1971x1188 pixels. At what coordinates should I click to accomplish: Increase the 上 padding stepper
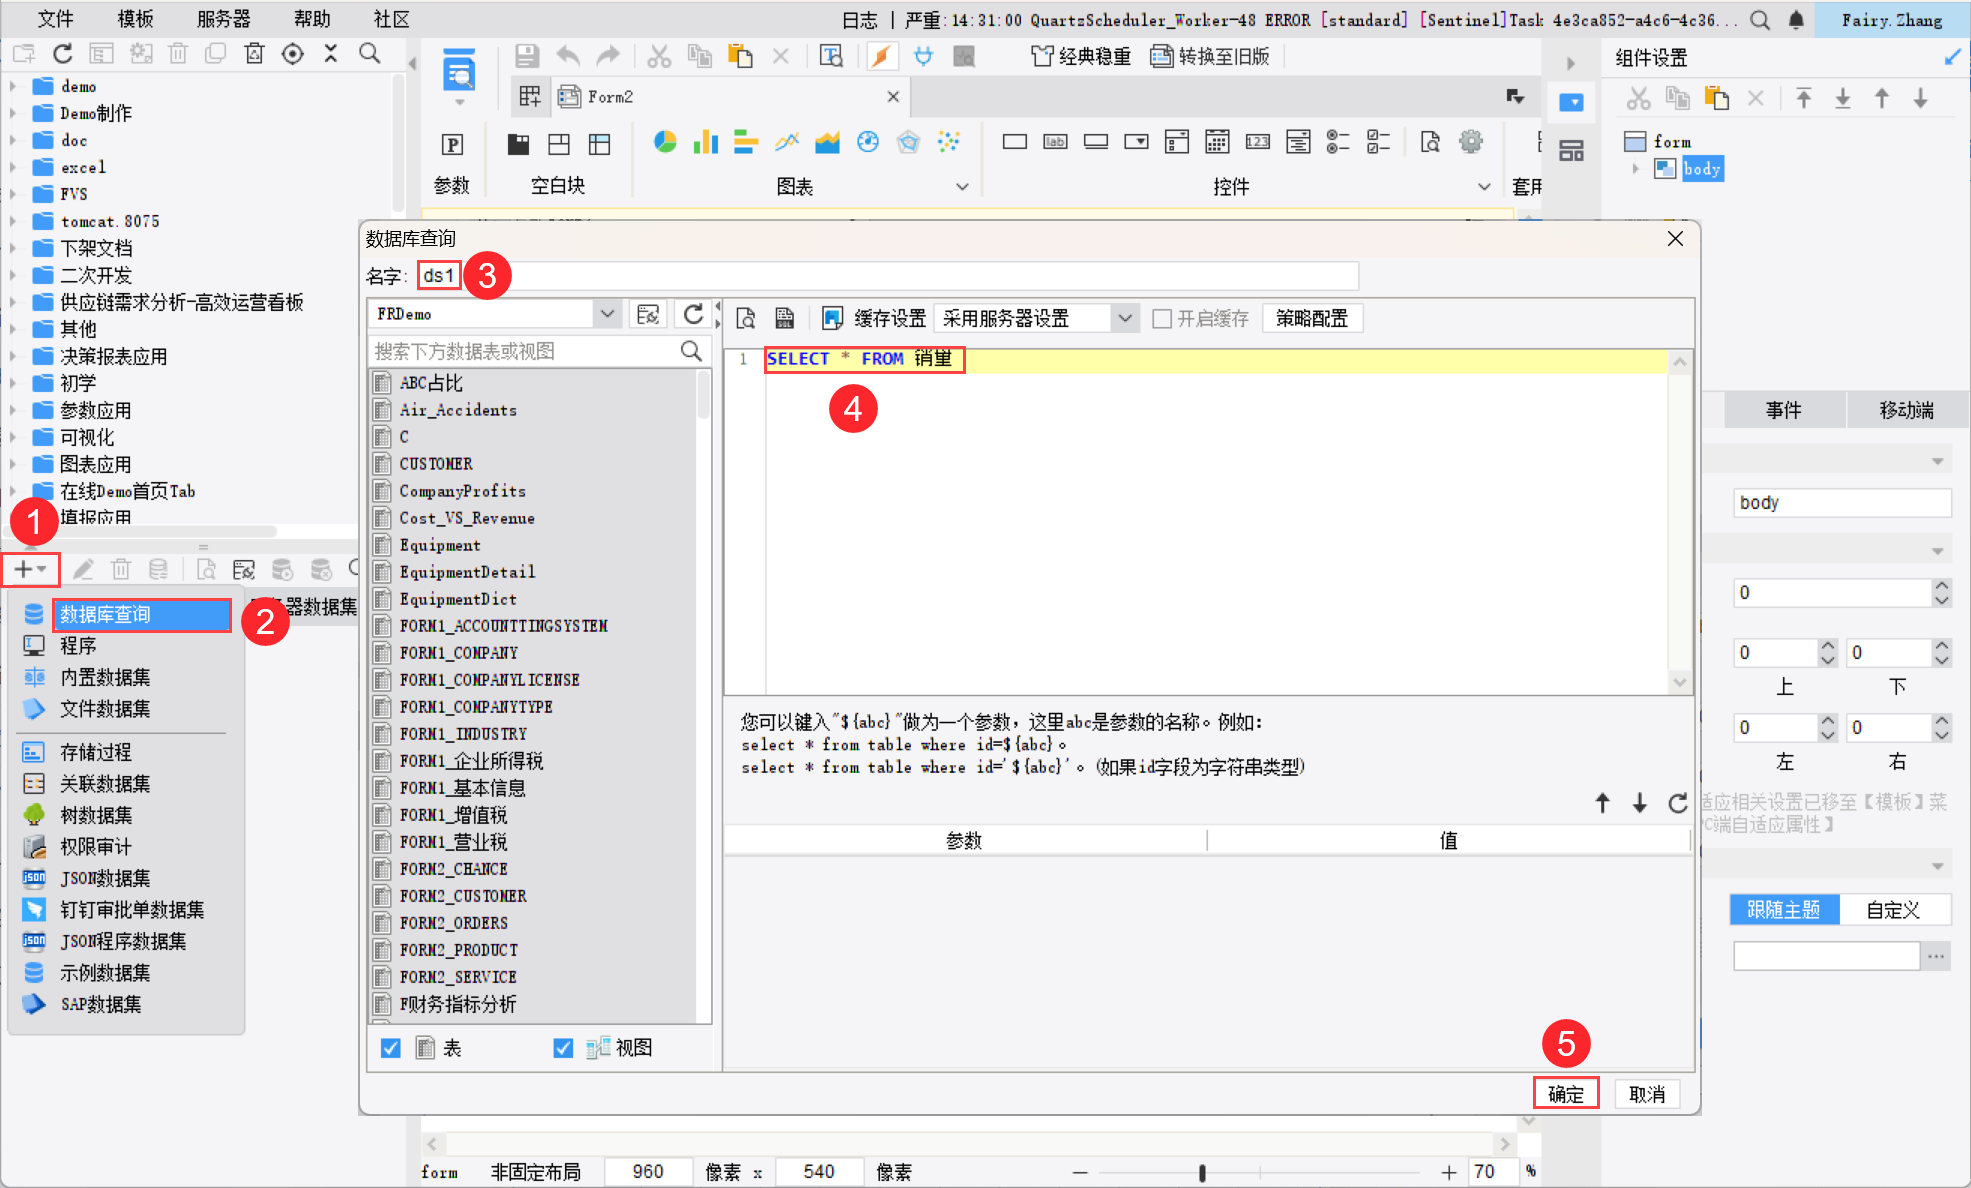coord(1828,646)
